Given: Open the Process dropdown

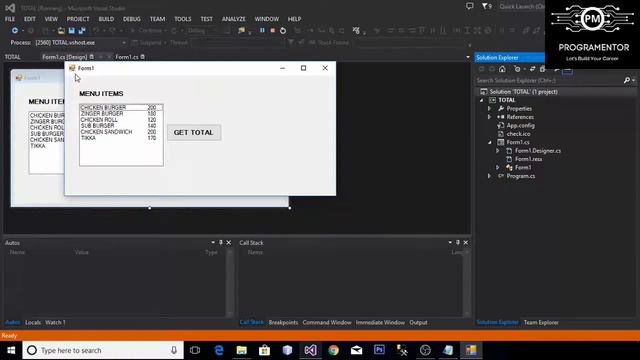Looking at the screenshot, I should point(123,42).
